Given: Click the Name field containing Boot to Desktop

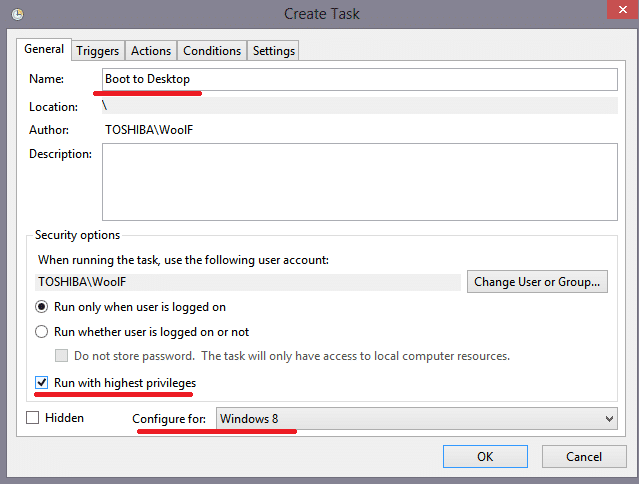Looking at the screenshot, I should (x=360, y=79).
